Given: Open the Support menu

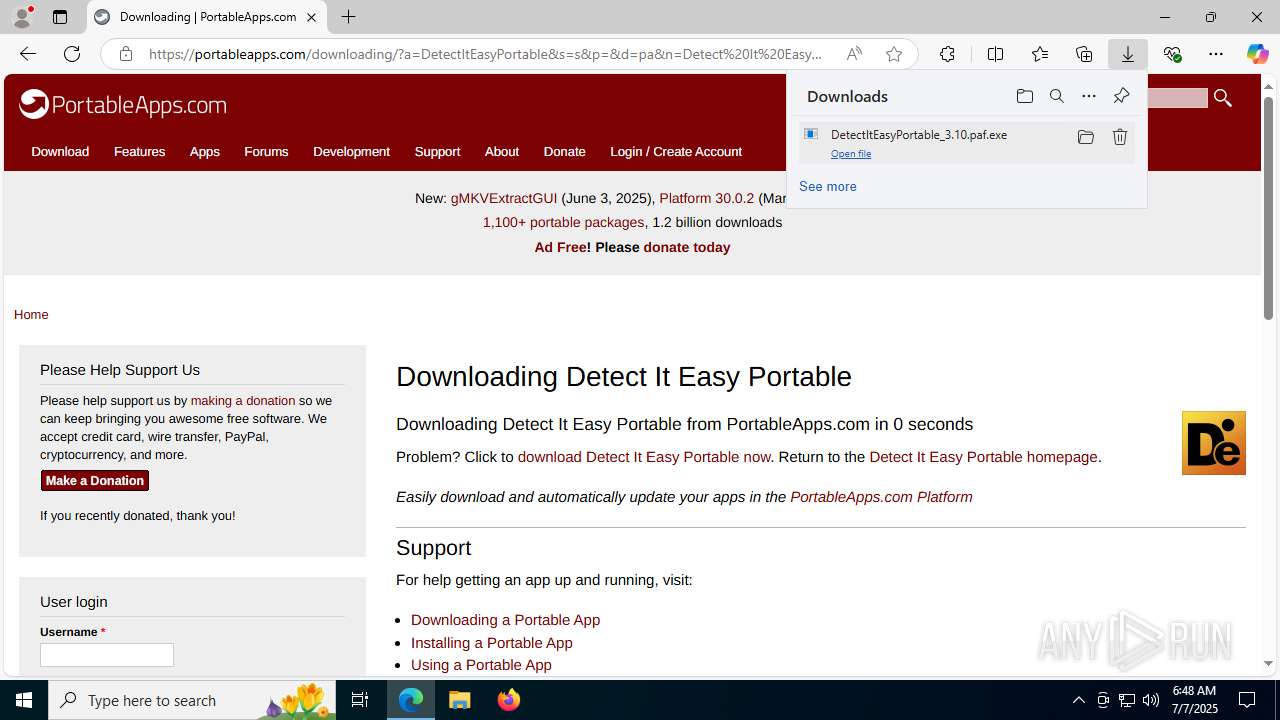Looking at the screenshot, I should [437, 152].
